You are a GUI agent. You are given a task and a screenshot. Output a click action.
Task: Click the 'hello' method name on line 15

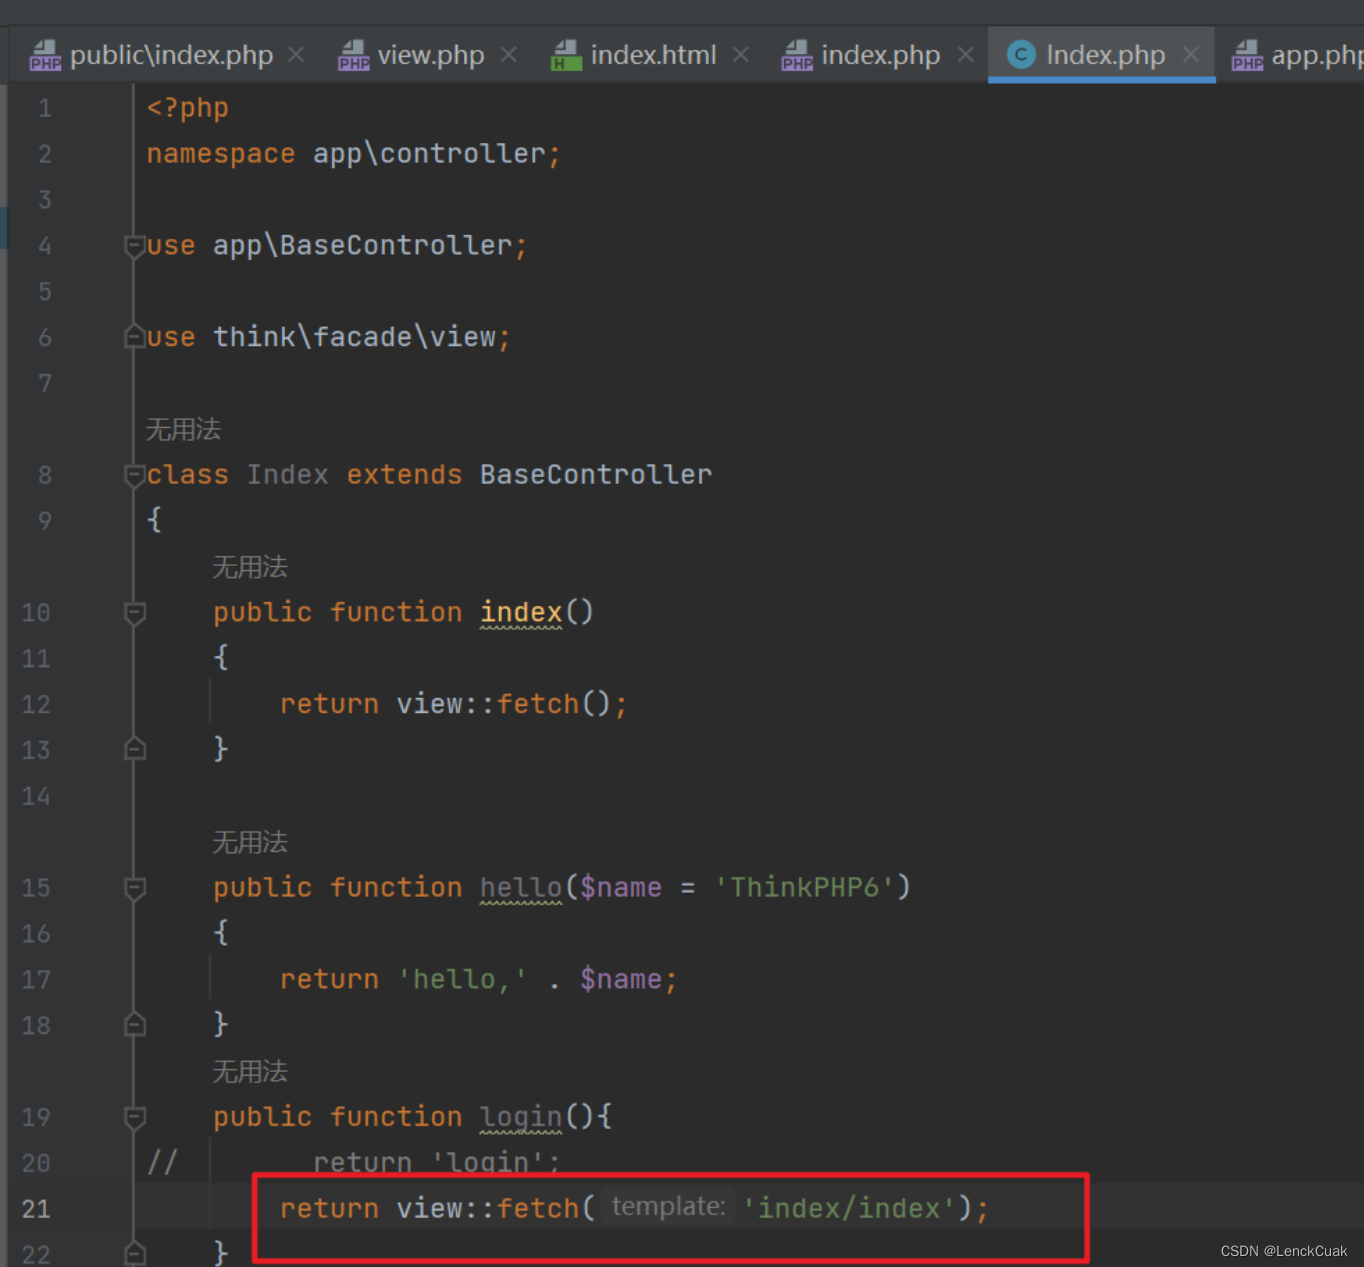click(521, 888)
